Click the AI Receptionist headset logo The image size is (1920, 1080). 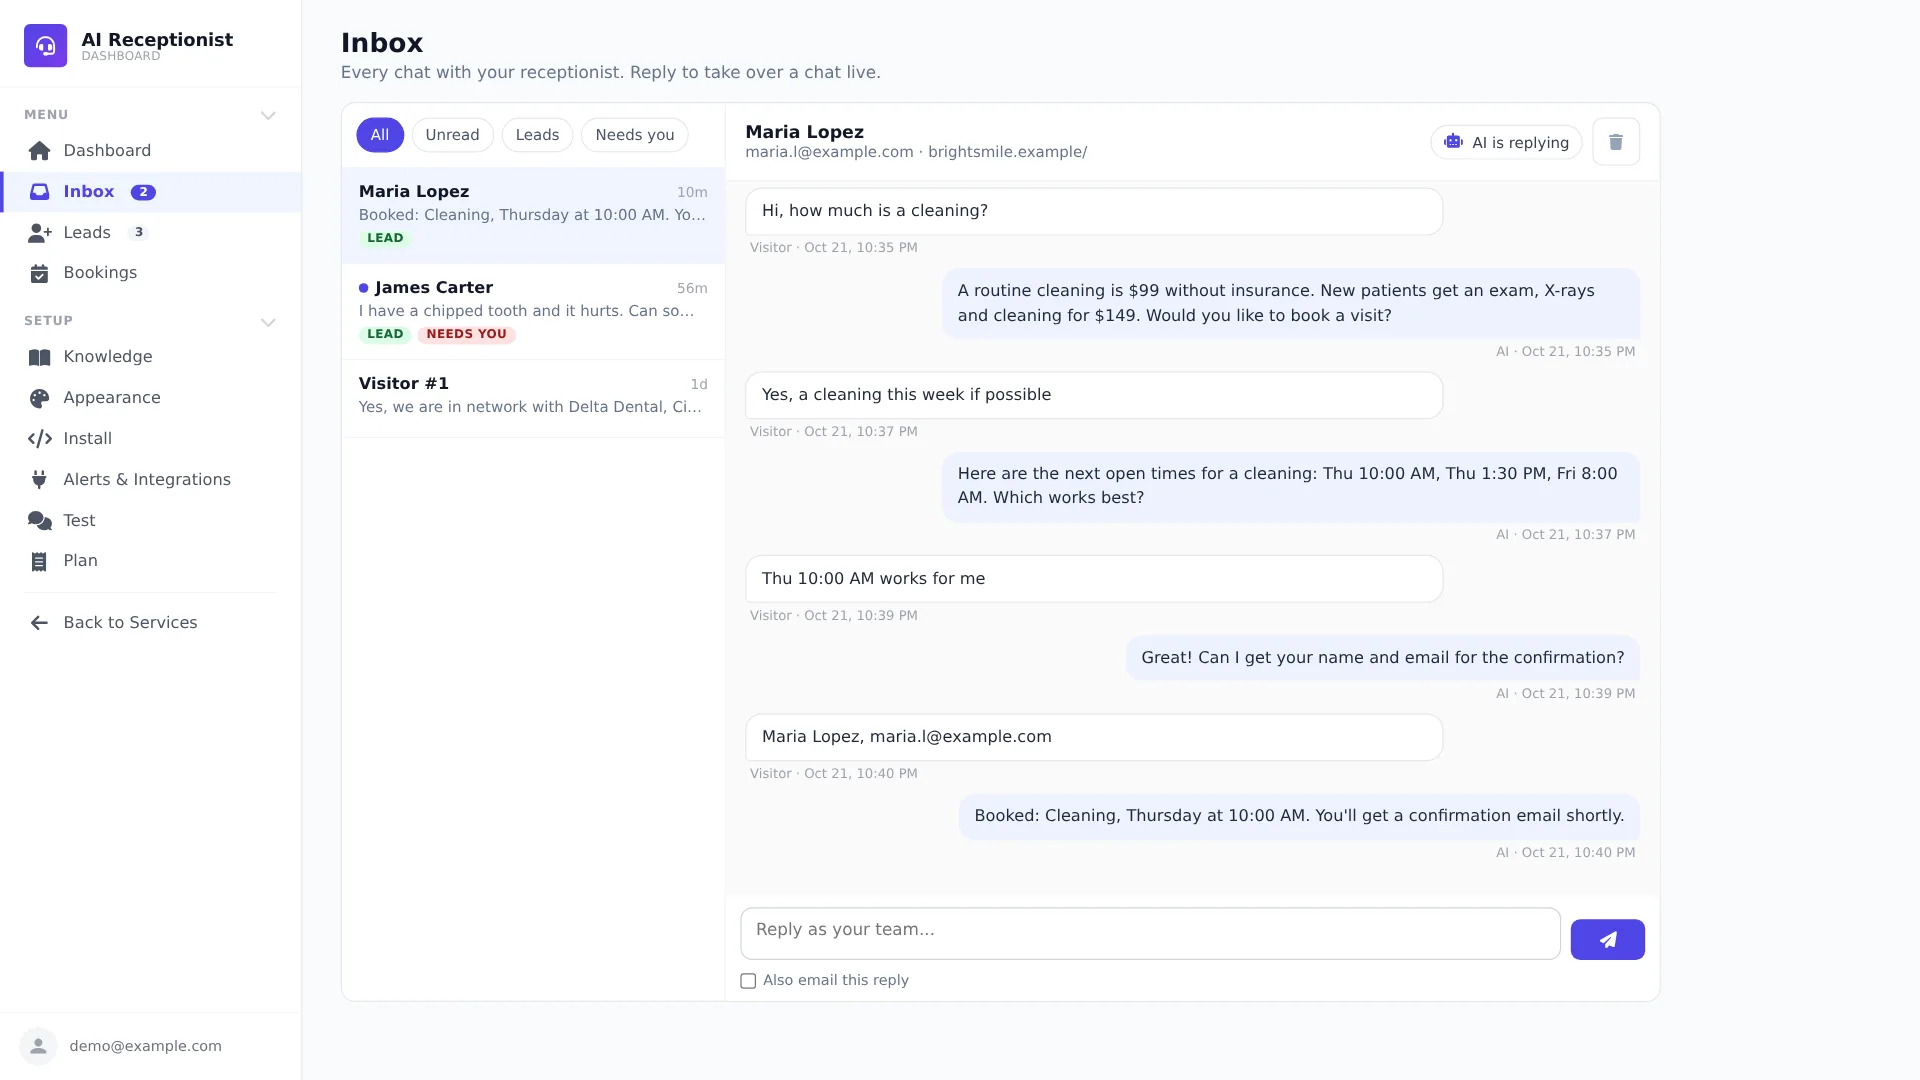(x=45, y=46)
